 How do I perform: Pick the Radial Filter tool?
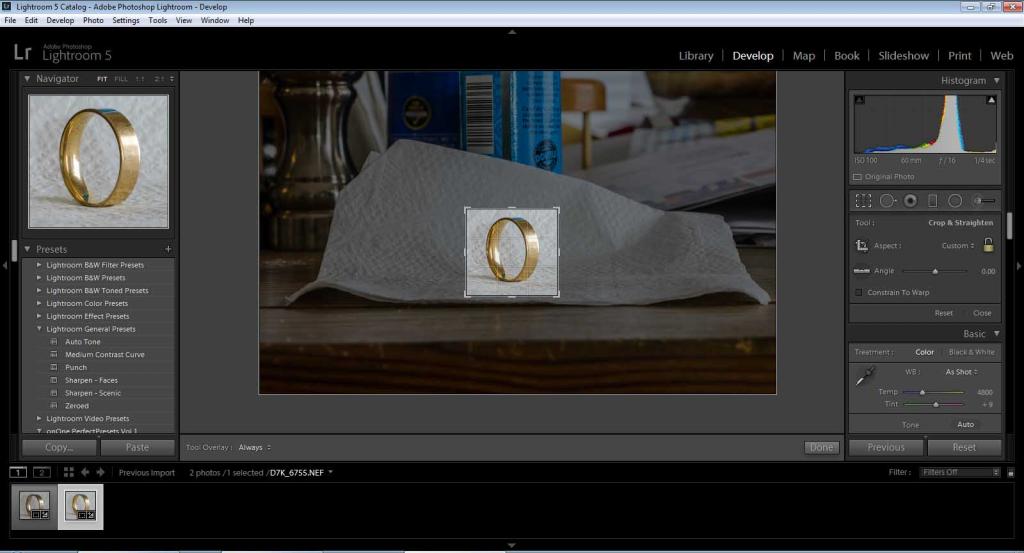point(955,200)
